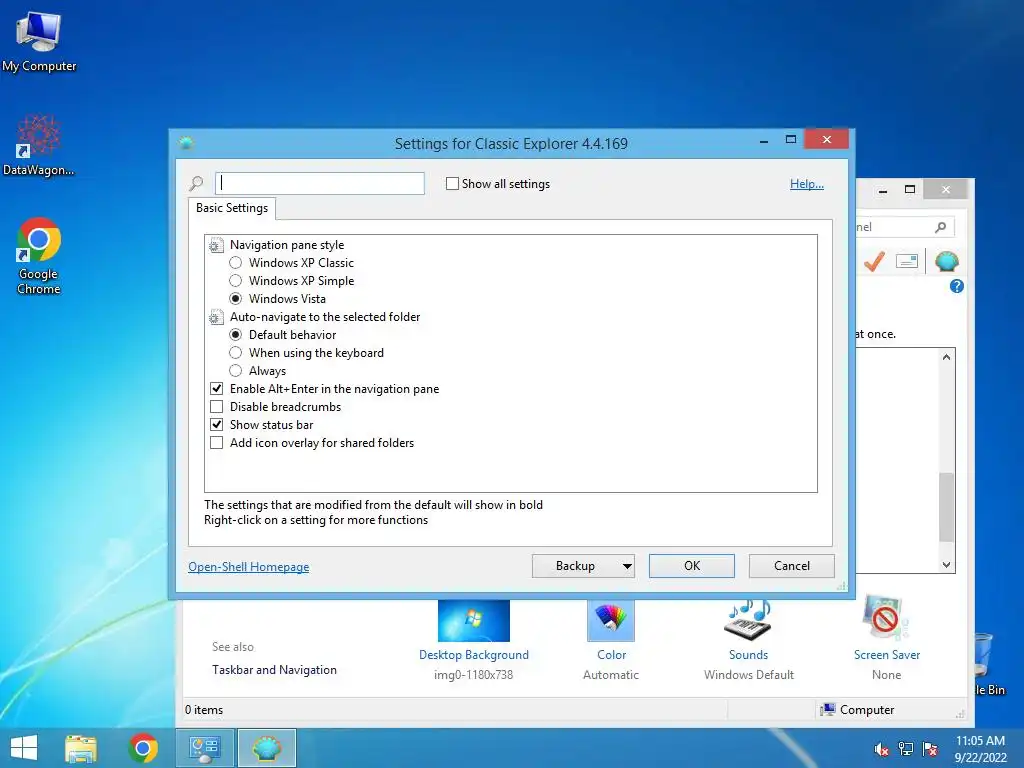Click the OK button
This screenshot has width=1024, height=768.
click(x=692, y=566)
